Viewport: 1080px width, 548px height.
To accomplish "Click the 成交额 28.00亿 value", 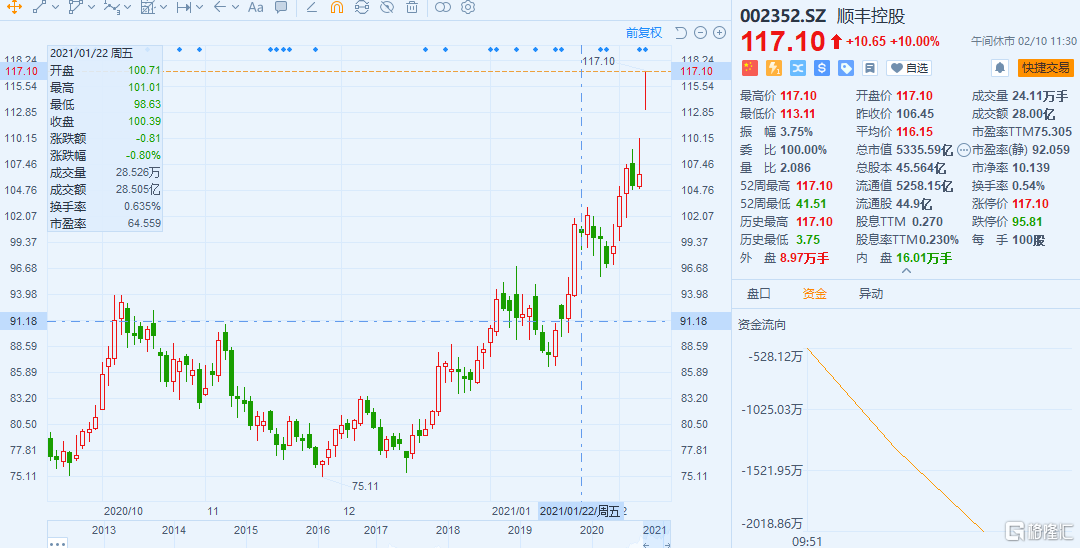I will coord(1033,114).
